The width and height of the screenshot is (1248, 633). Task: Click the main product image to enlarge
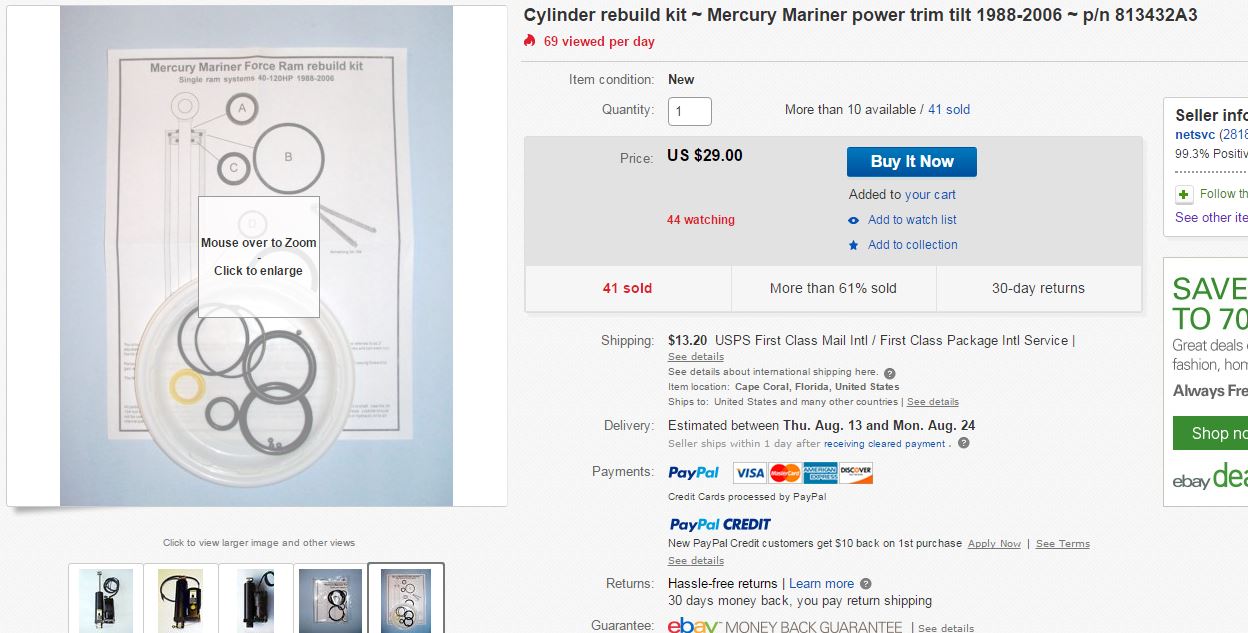pyautogui.click(x=256, y=256)
